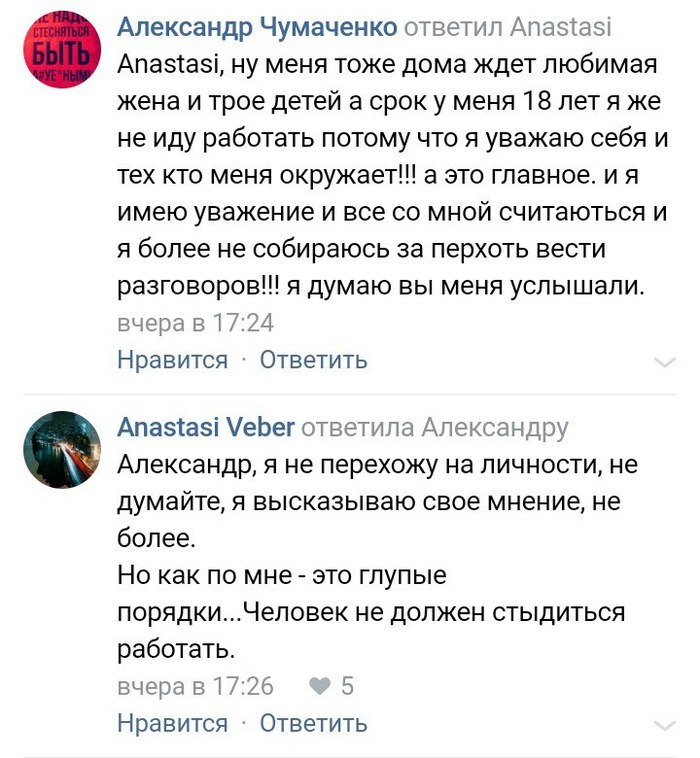This screenshot has width=700, height=758.
Task: Open the Anastasi Veber author name link
Action: pyautogui.click(x=205, y=428)
